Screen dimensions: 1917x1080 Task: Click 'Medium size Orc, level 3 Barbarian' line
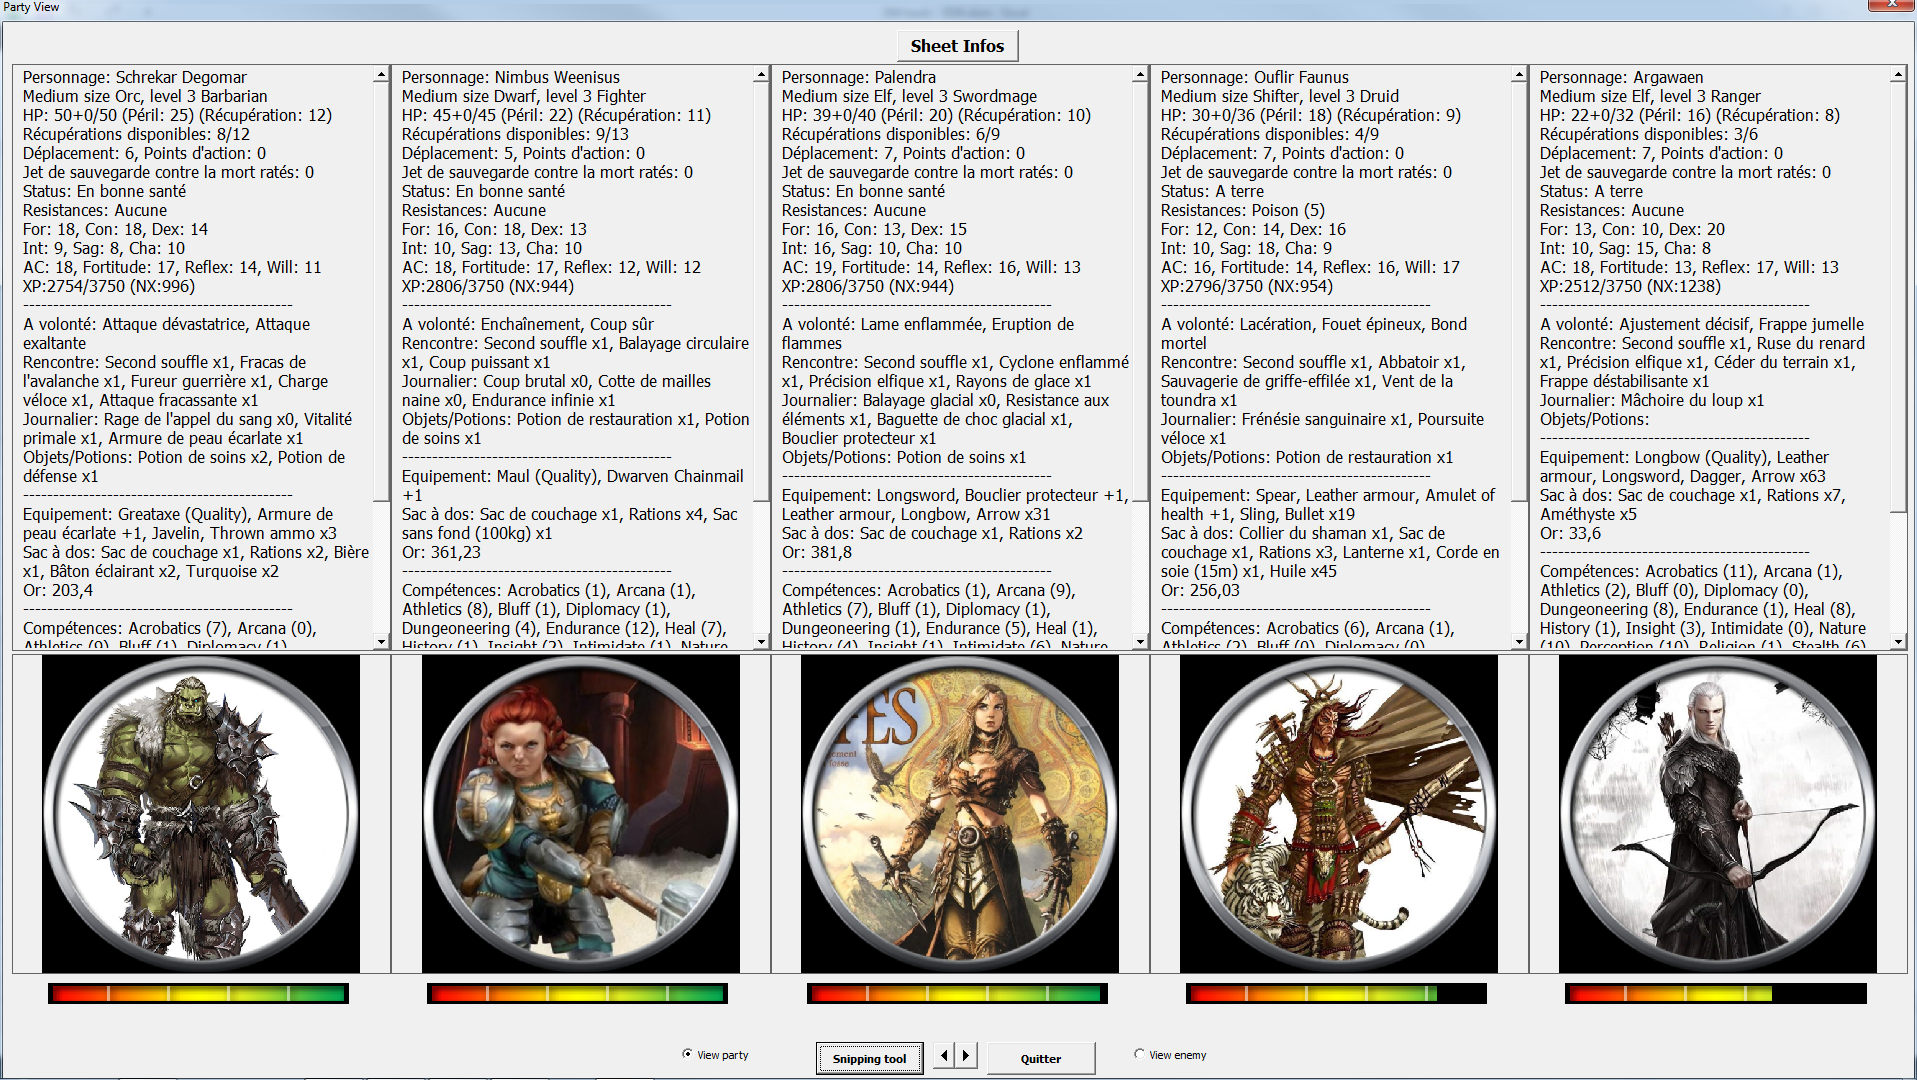pos(145,96)
